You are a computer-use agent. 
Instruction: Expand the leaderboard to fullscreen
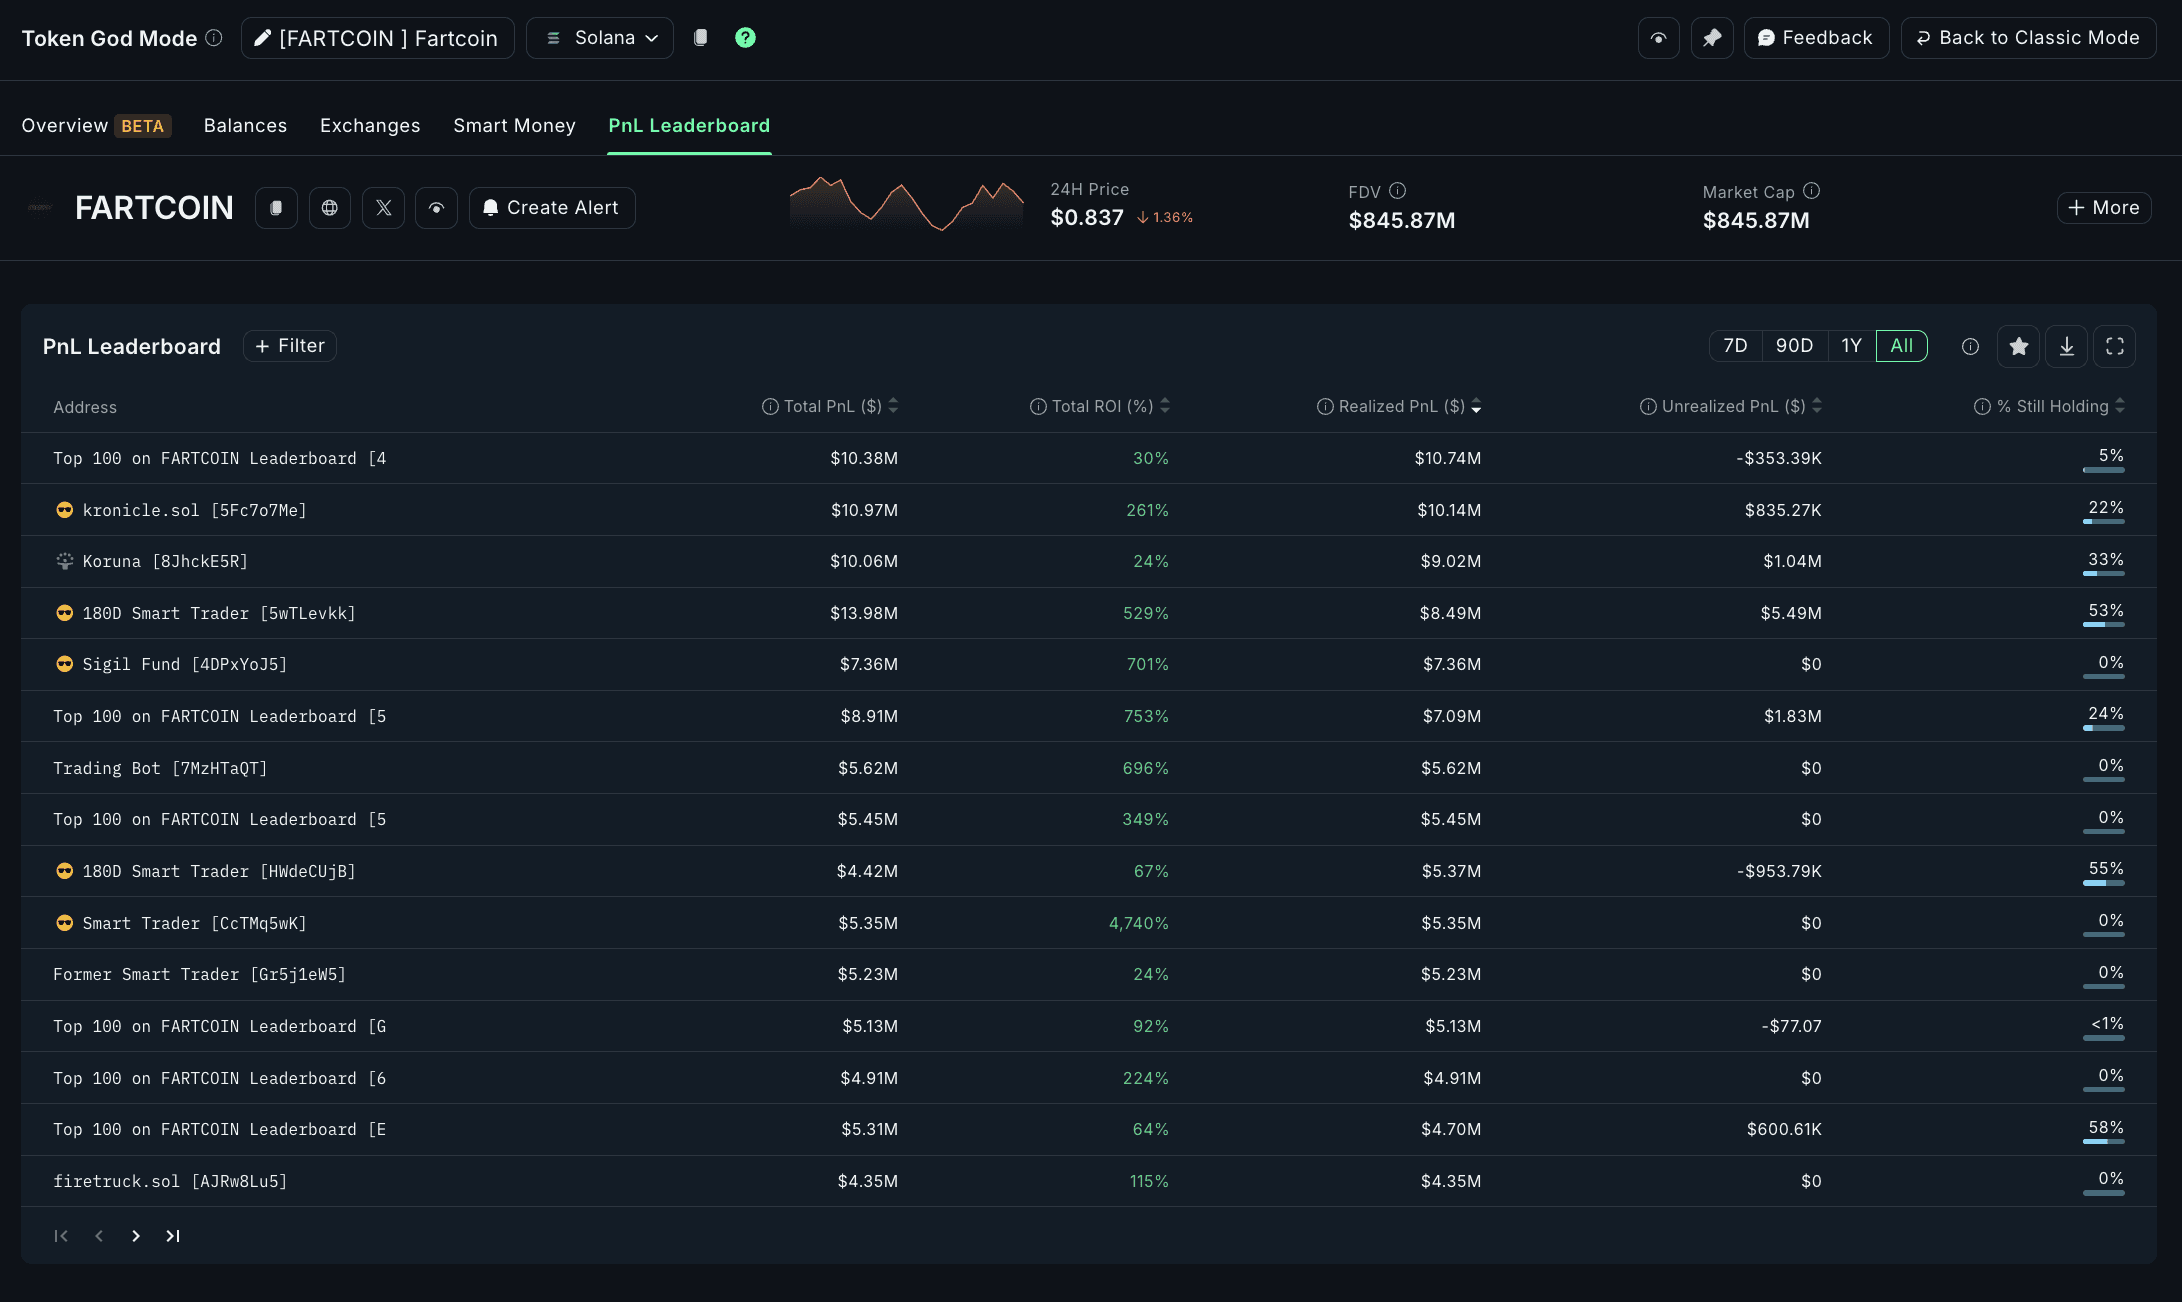2114,346
